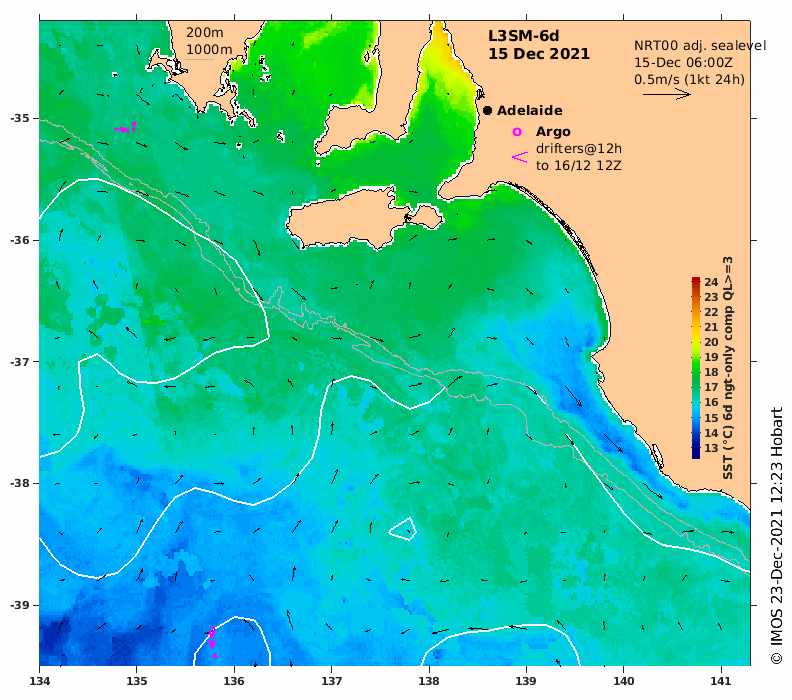Click the color bar value '24'
Screen dimensions: 792x700
coord(711,282)
